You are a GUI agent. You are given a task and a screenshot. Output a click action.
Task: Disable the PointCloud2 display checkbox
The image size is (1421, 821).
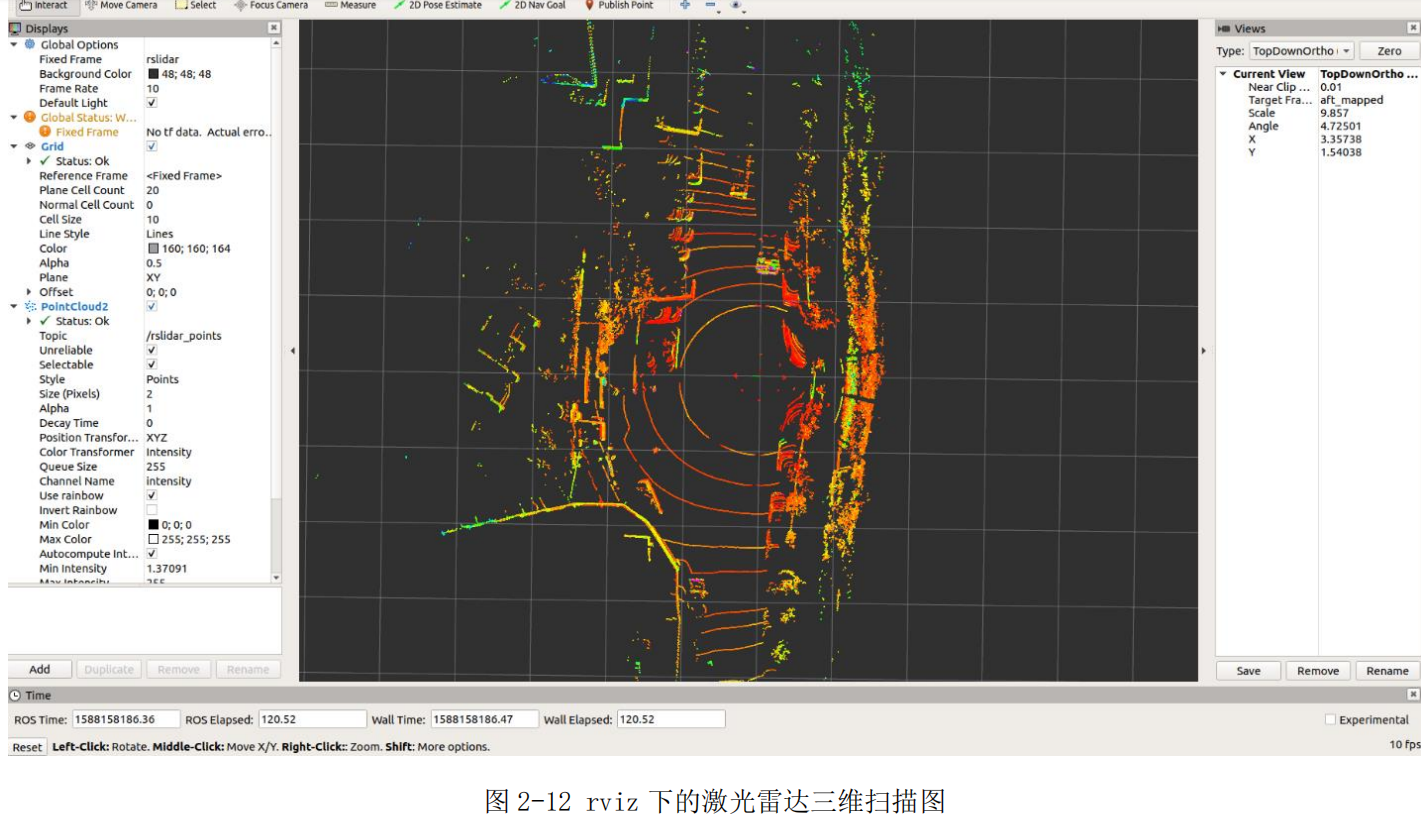(x=152, y=306)
